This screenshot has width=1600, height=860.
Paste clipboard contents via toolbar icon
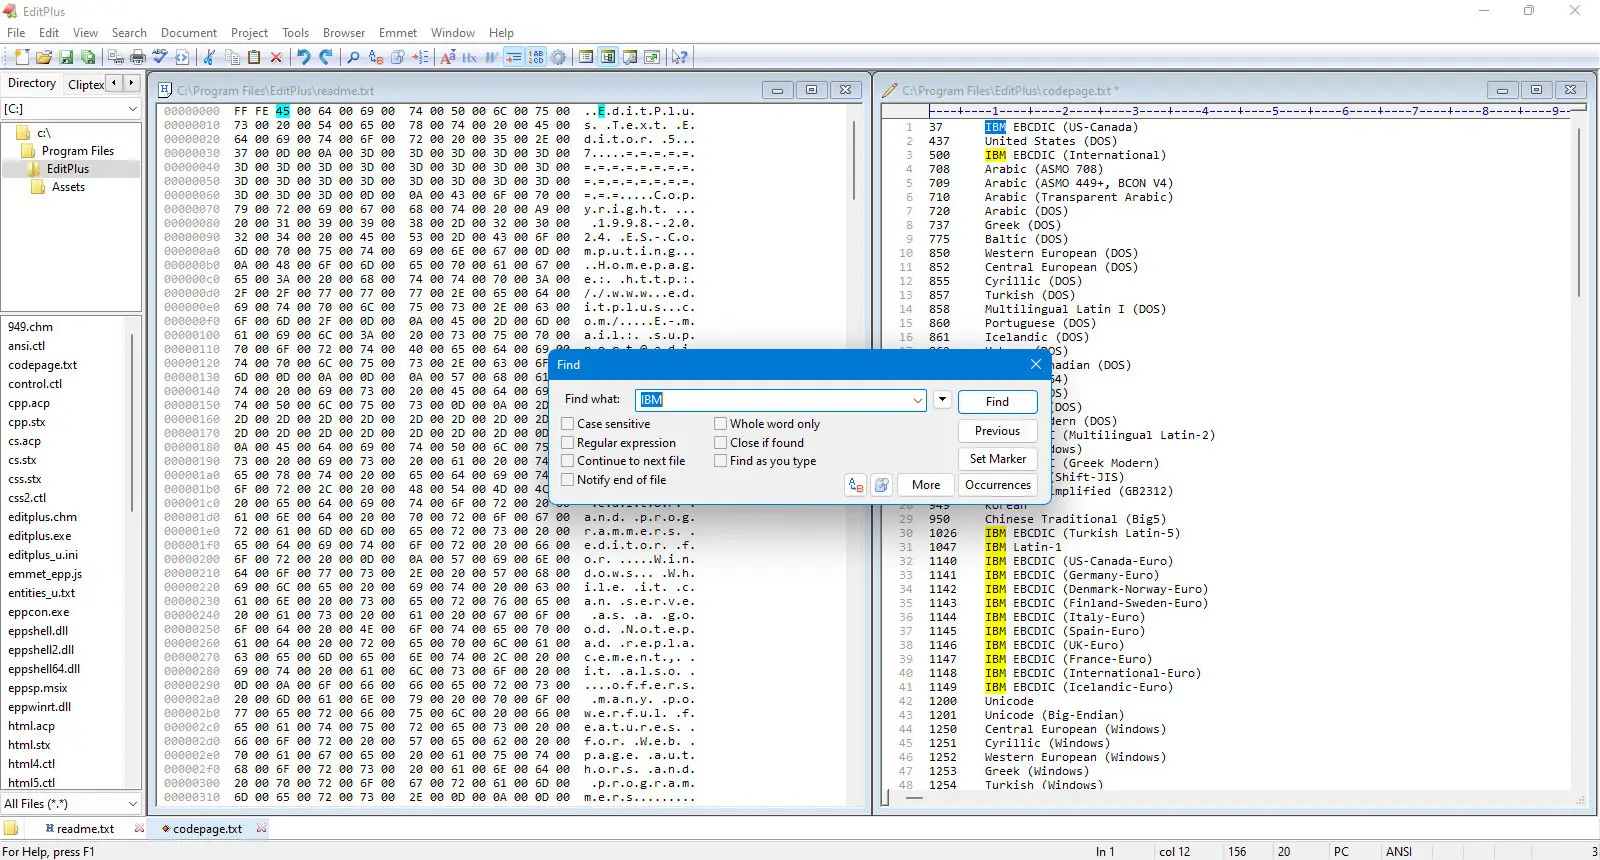(254, 57)
